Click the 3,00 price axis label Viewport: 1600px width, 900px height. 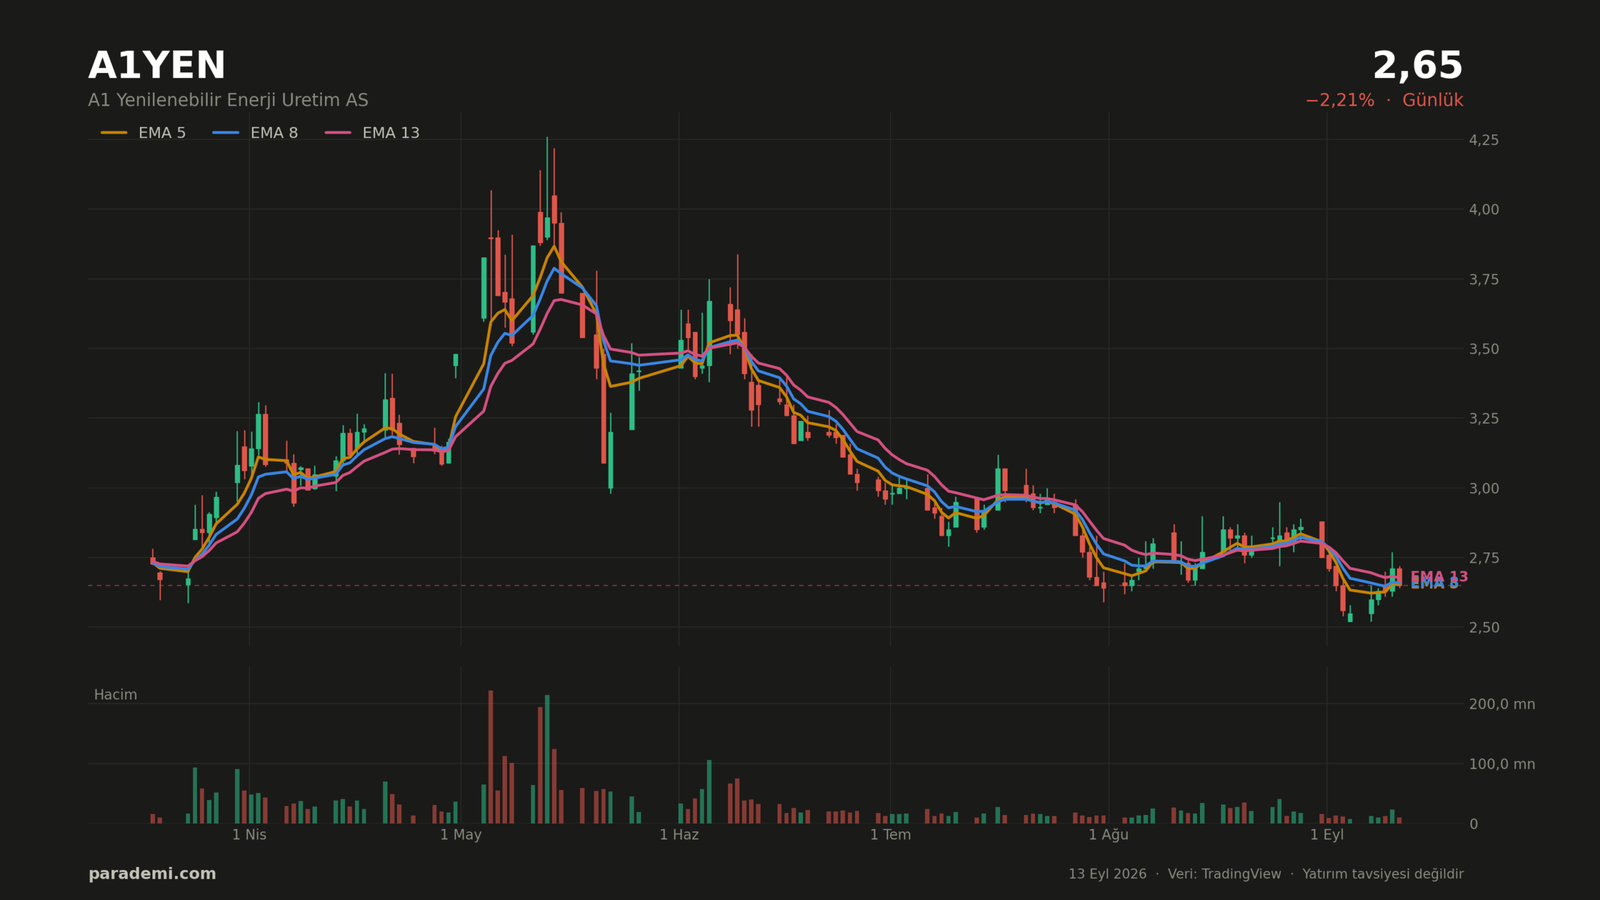click(x=1483, y=488)
